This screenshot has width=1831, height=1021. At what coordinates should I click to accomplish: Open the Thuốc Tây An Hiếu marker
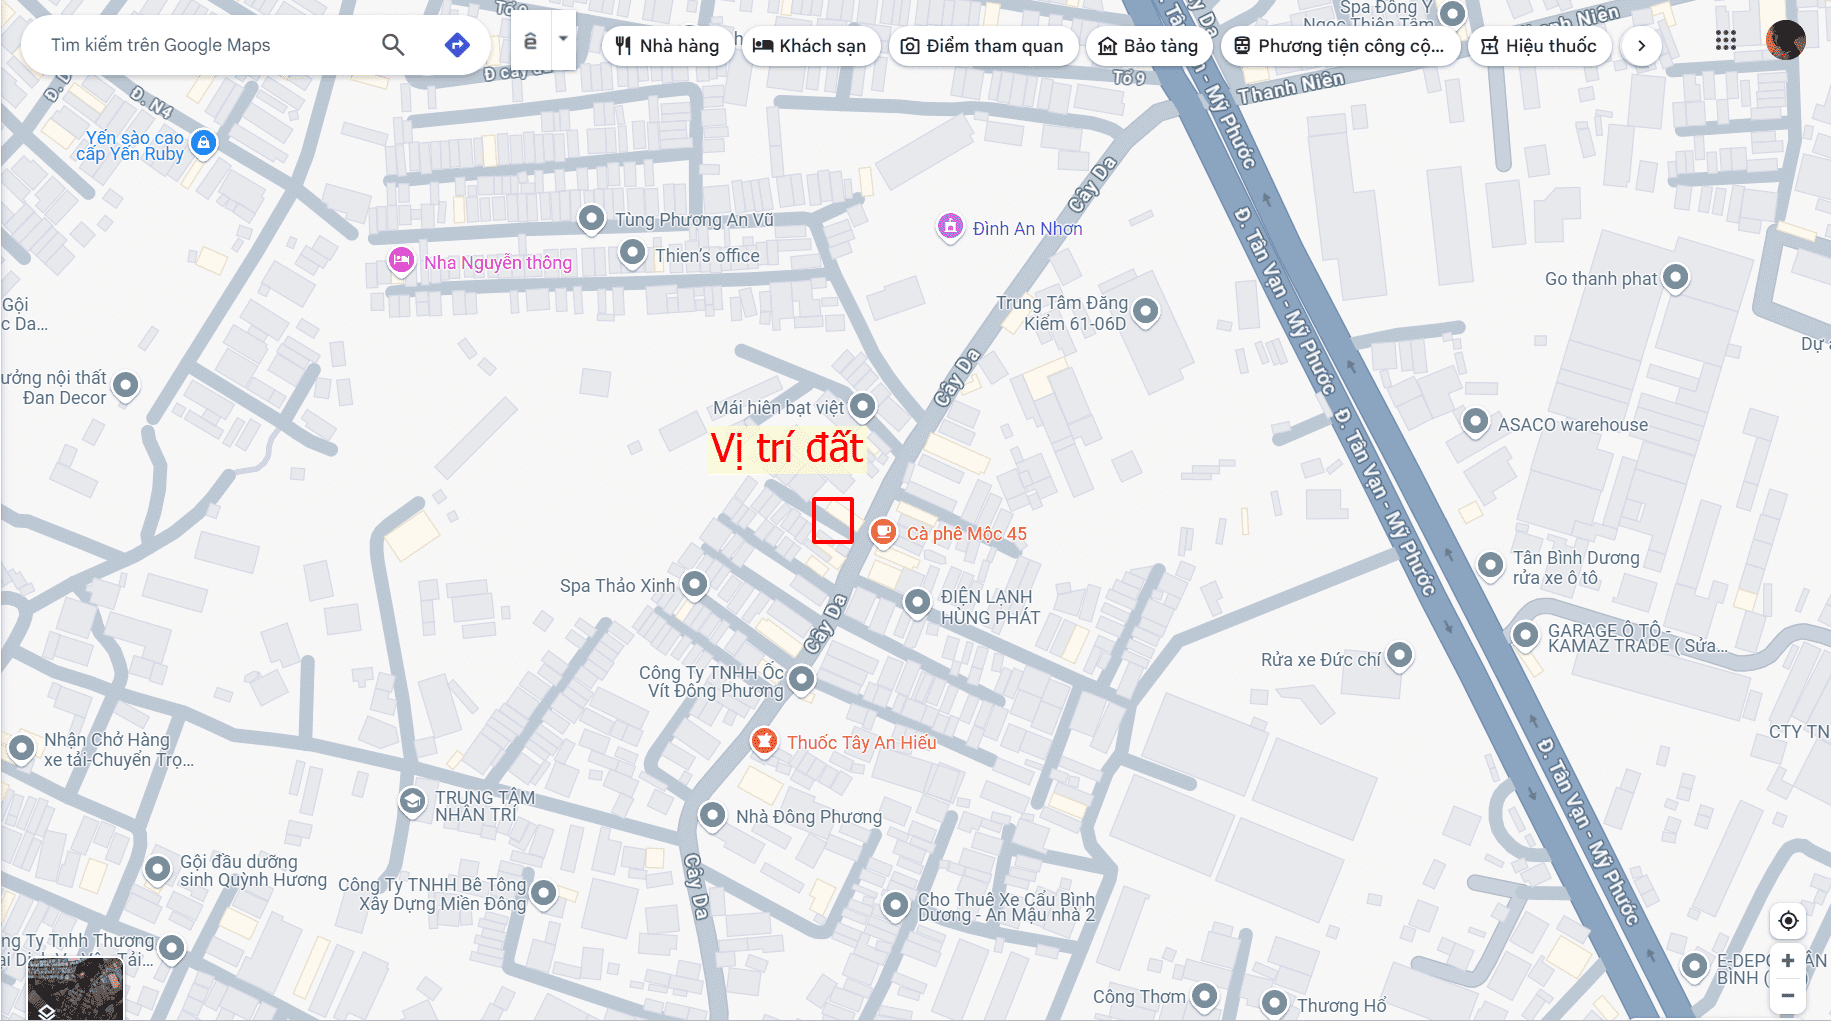(x=764, y=741)
